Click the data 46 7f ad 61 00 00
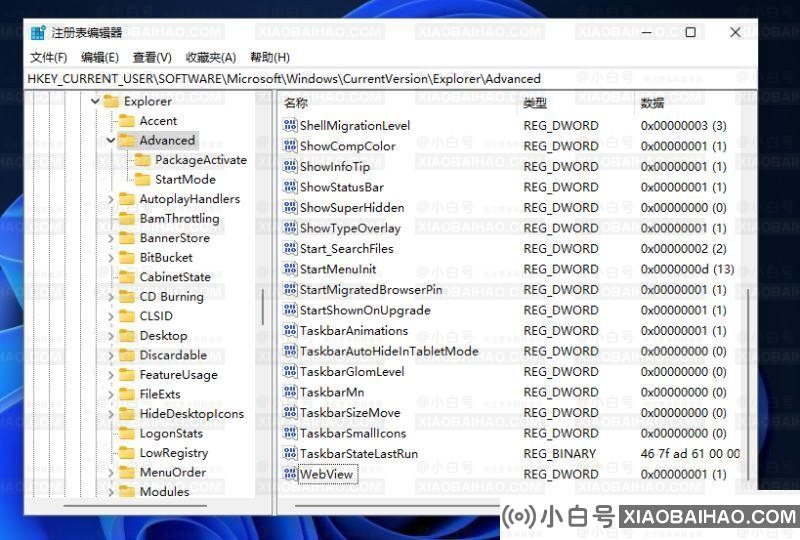Viewport: 800px width, 540px height. (690, 453)
